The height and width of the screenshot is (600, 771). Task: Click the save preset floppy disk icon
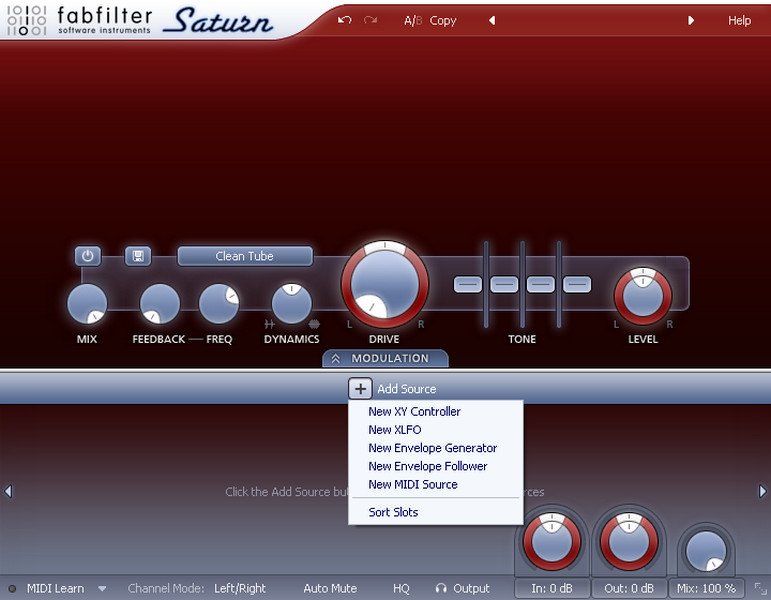tap(138, 256)
